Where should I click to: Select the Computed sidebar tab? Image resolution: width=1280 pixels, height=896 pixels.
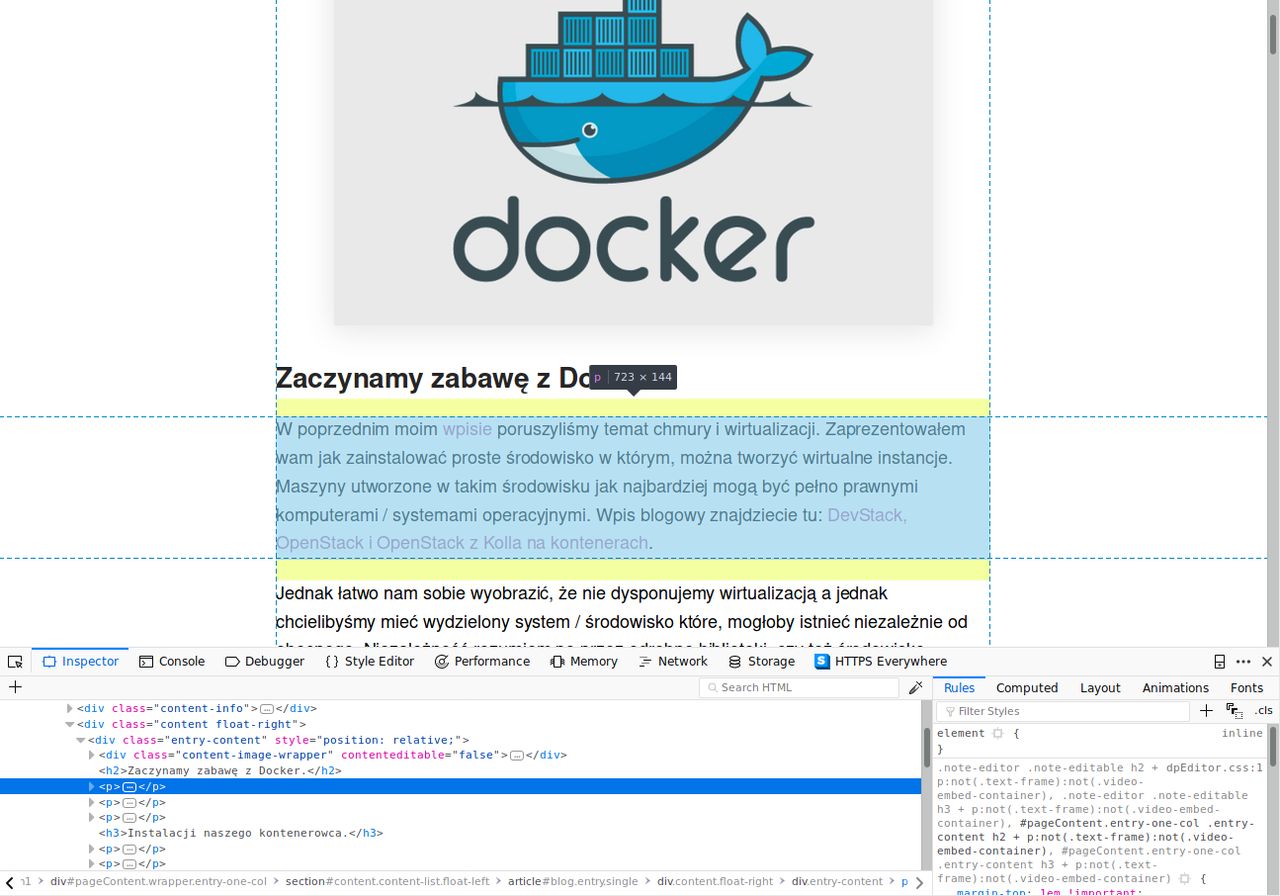click(1027, 688)
